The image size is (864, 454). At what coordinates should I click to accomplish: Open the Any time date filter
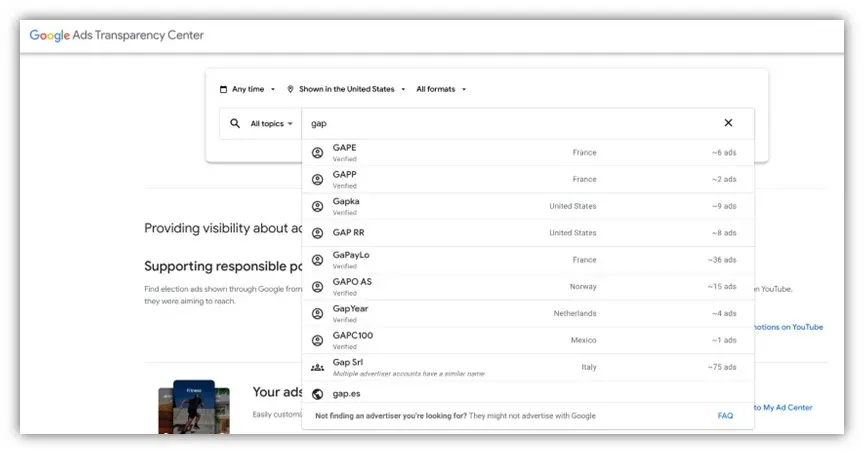pos(247,89)
